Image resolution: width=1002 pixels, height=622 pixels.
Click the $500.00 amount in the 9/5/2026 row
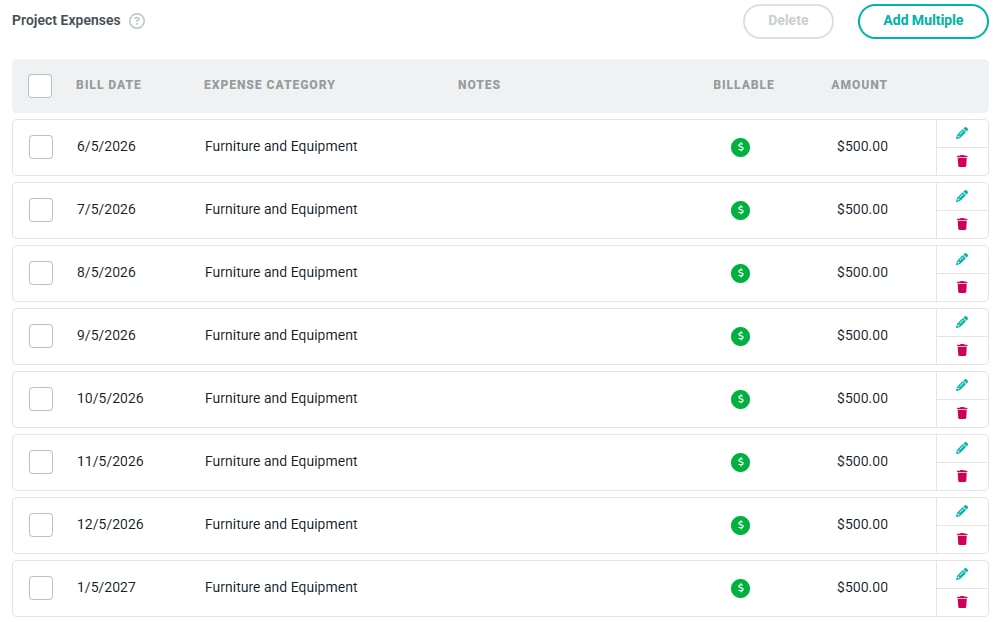point(862,336)
